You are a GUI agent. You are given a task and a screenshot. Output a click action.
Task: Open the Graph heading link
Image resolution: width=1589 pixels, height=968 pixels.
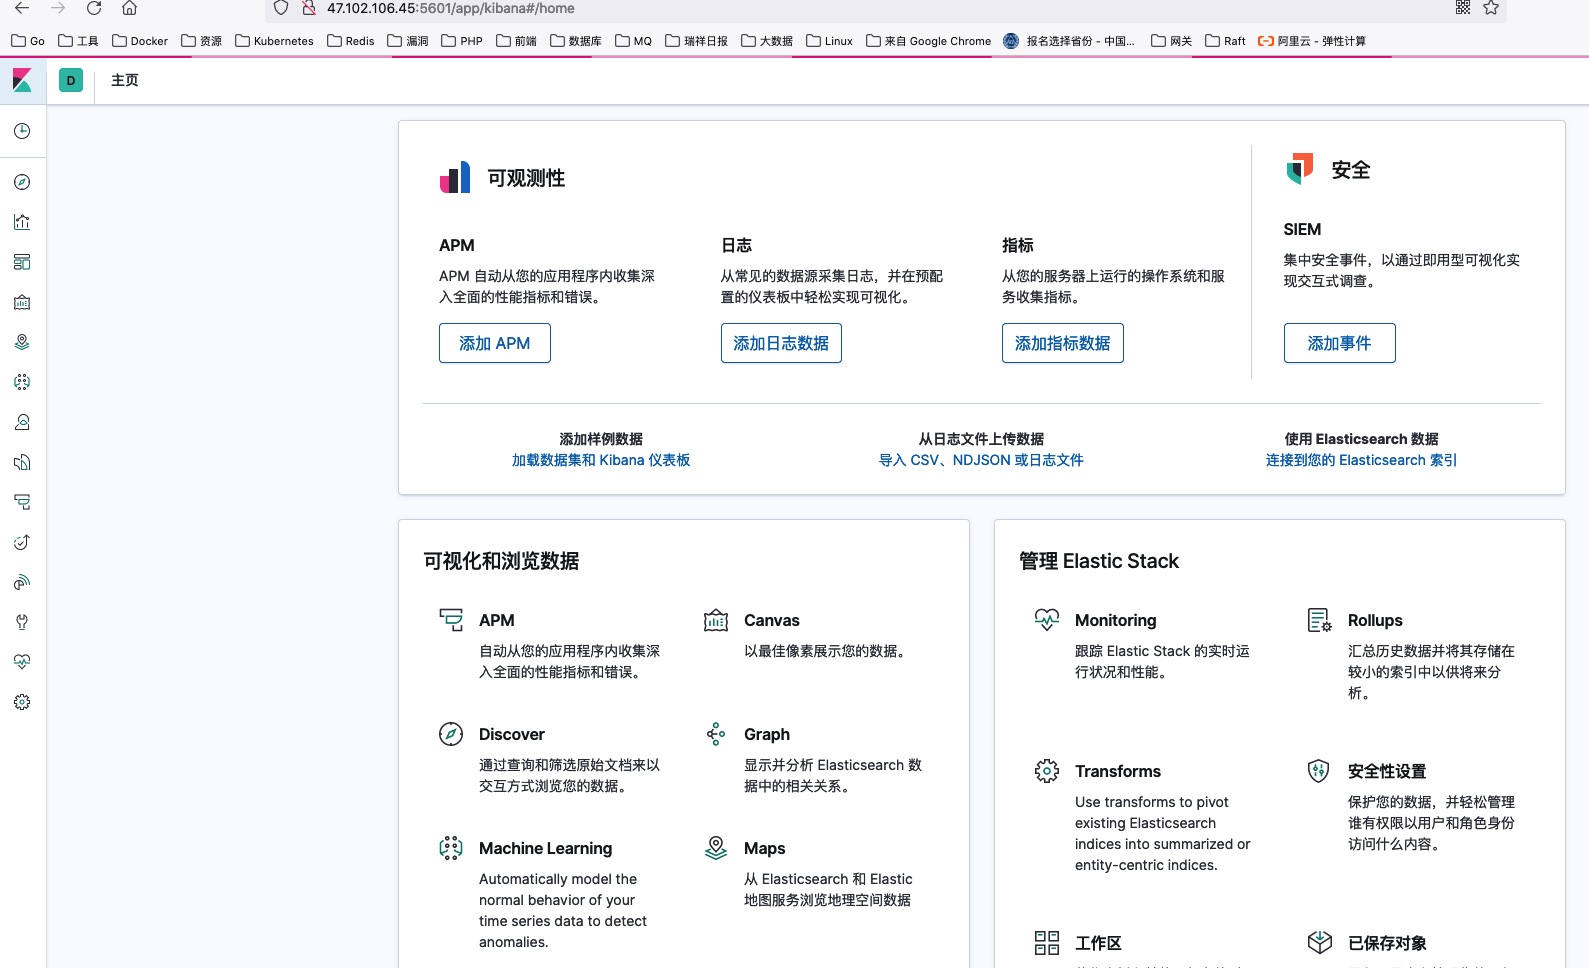point(767,734)
